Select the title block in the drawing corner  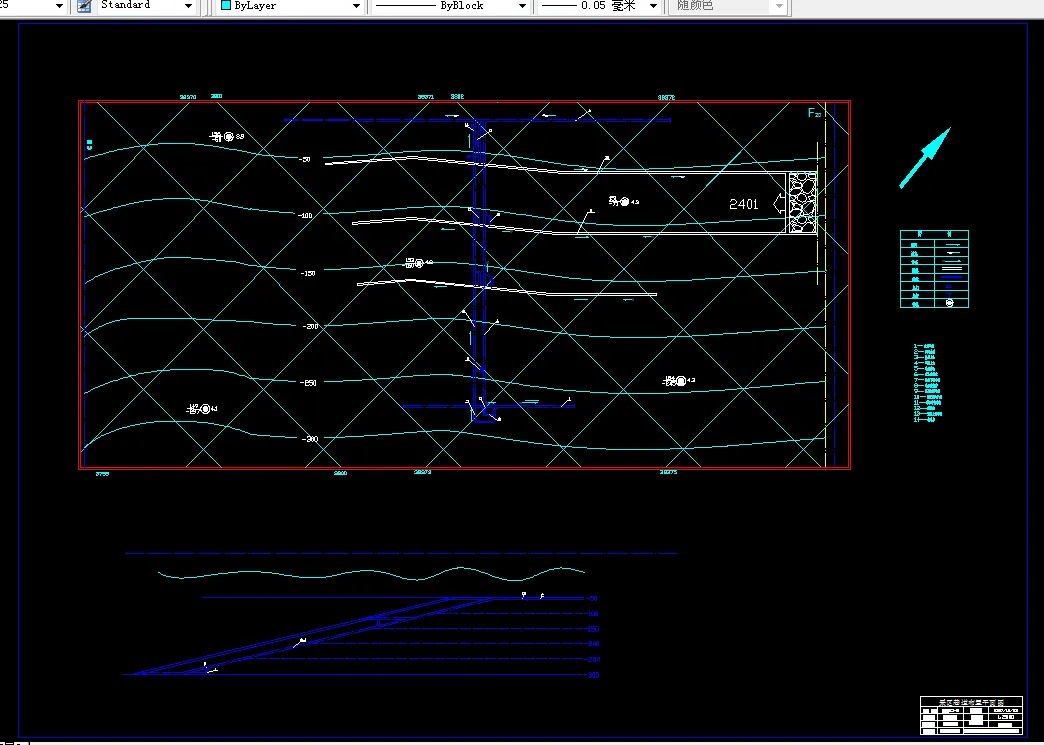[x=971, y=715]
